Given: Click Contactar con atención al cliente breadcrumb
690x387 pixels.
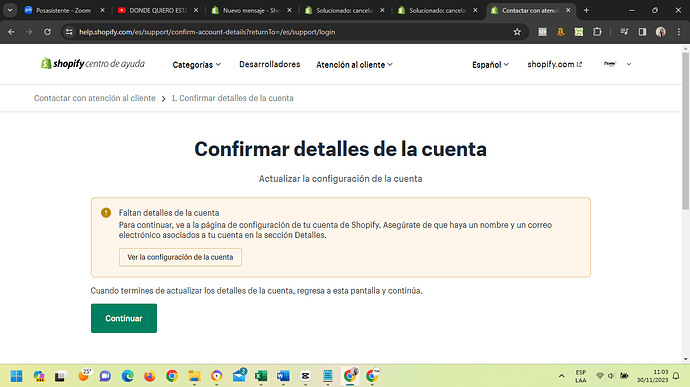Looking at the screenshot, I should pyautogui.click(x=95, y=98).
